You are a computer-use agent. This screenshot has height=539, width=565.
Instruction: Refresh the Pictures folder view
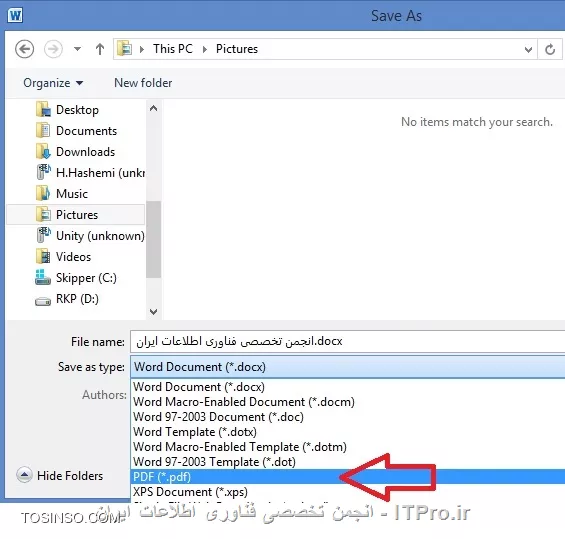[x=550, y=49]
